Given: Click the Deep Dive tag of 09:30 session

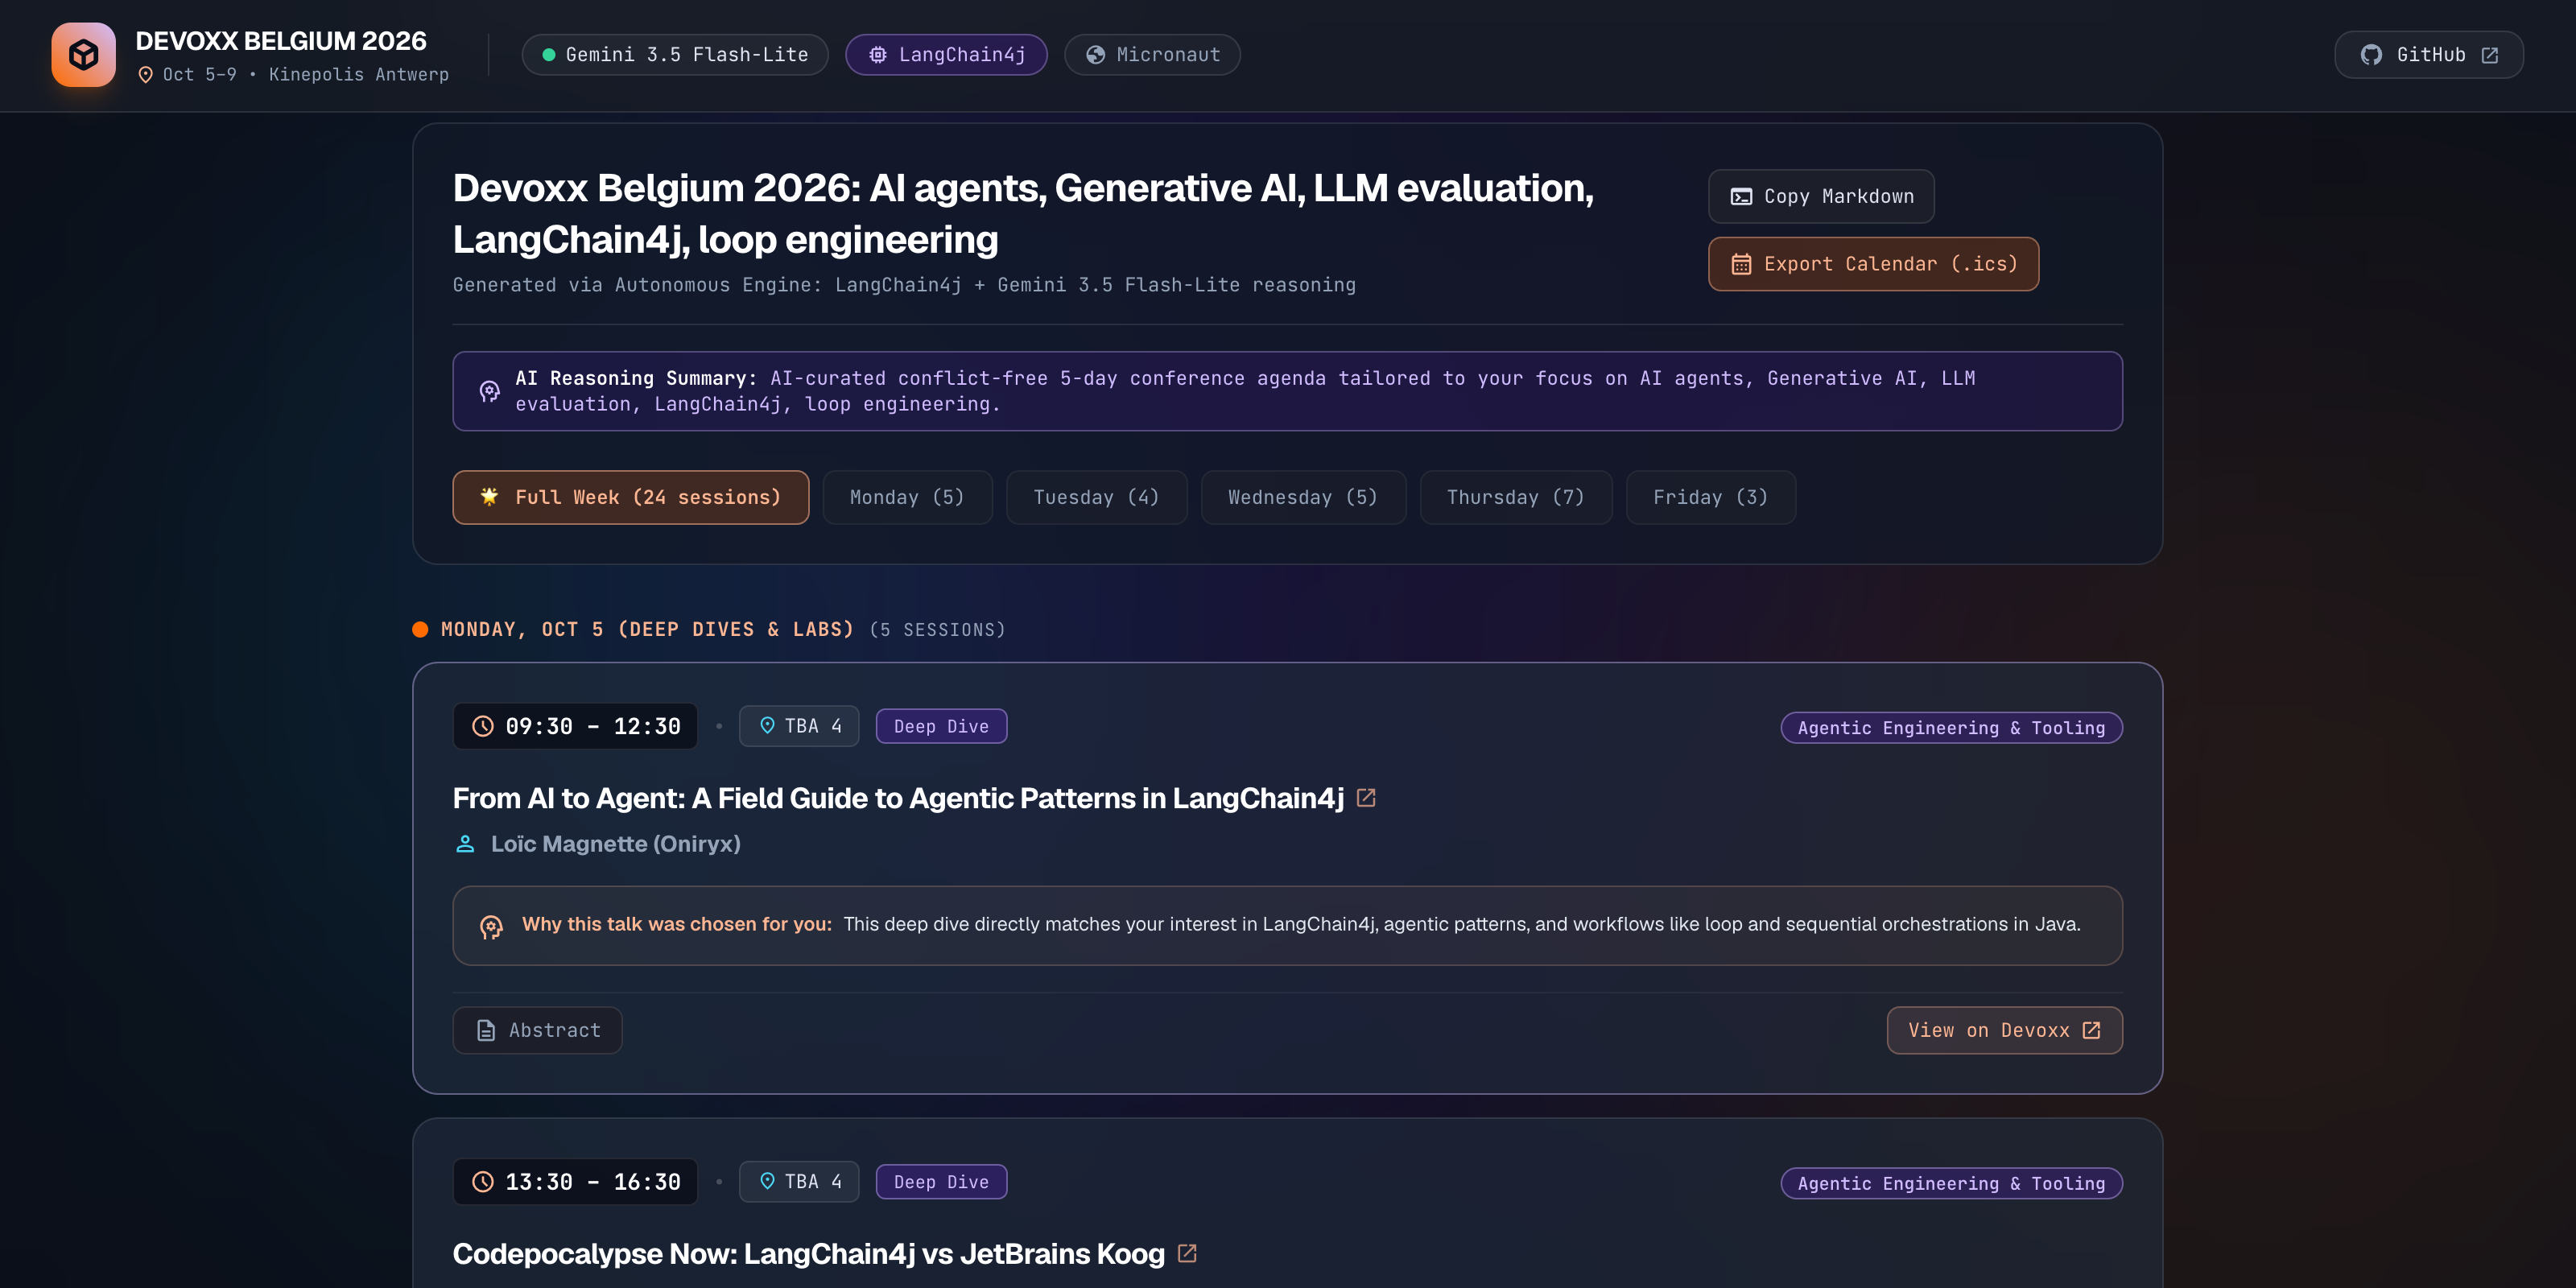Looking at the screenshot, I should pyautogui.click(x=941, y=727).
